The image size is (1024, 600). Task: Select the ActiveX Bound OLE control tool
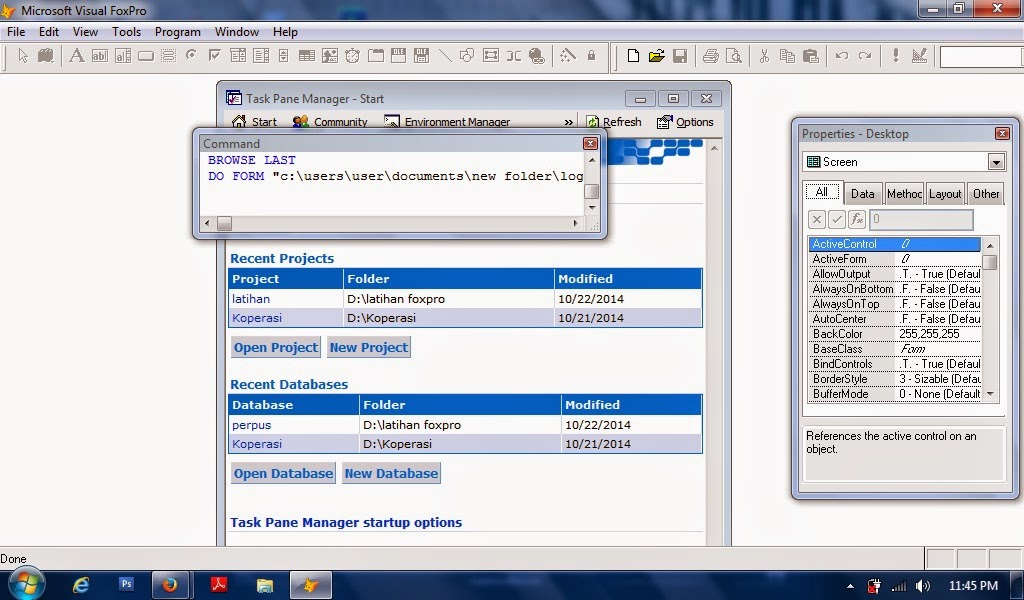click(421, 56)
